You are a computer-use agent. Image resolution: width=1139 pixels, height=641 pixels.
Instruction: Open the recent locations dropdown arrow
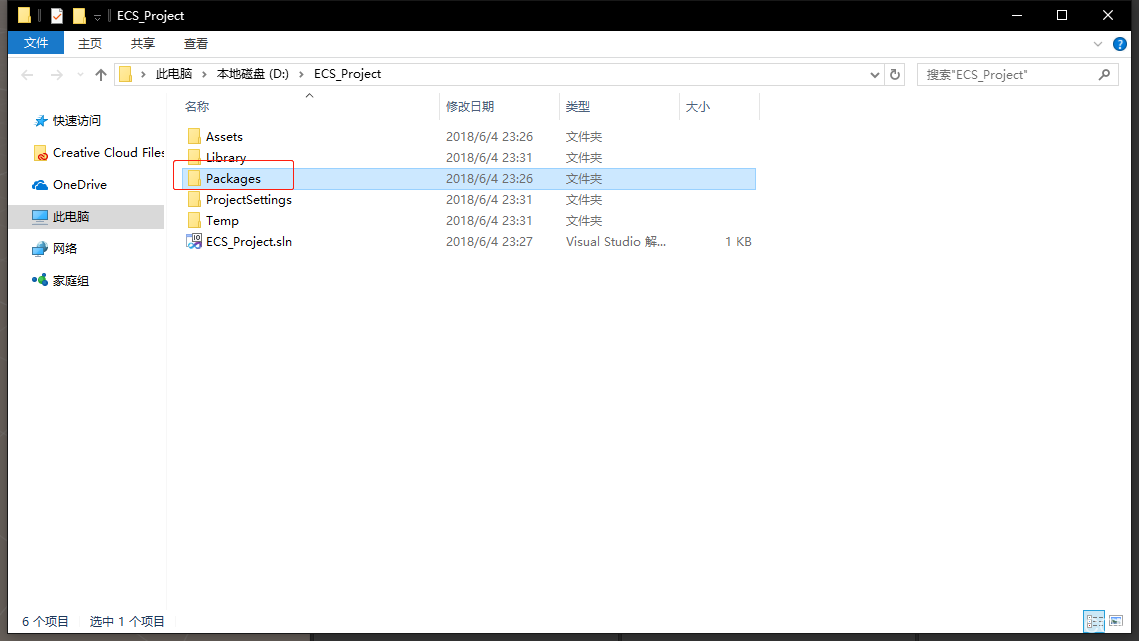pyautogui.click(x=80, y=74)
